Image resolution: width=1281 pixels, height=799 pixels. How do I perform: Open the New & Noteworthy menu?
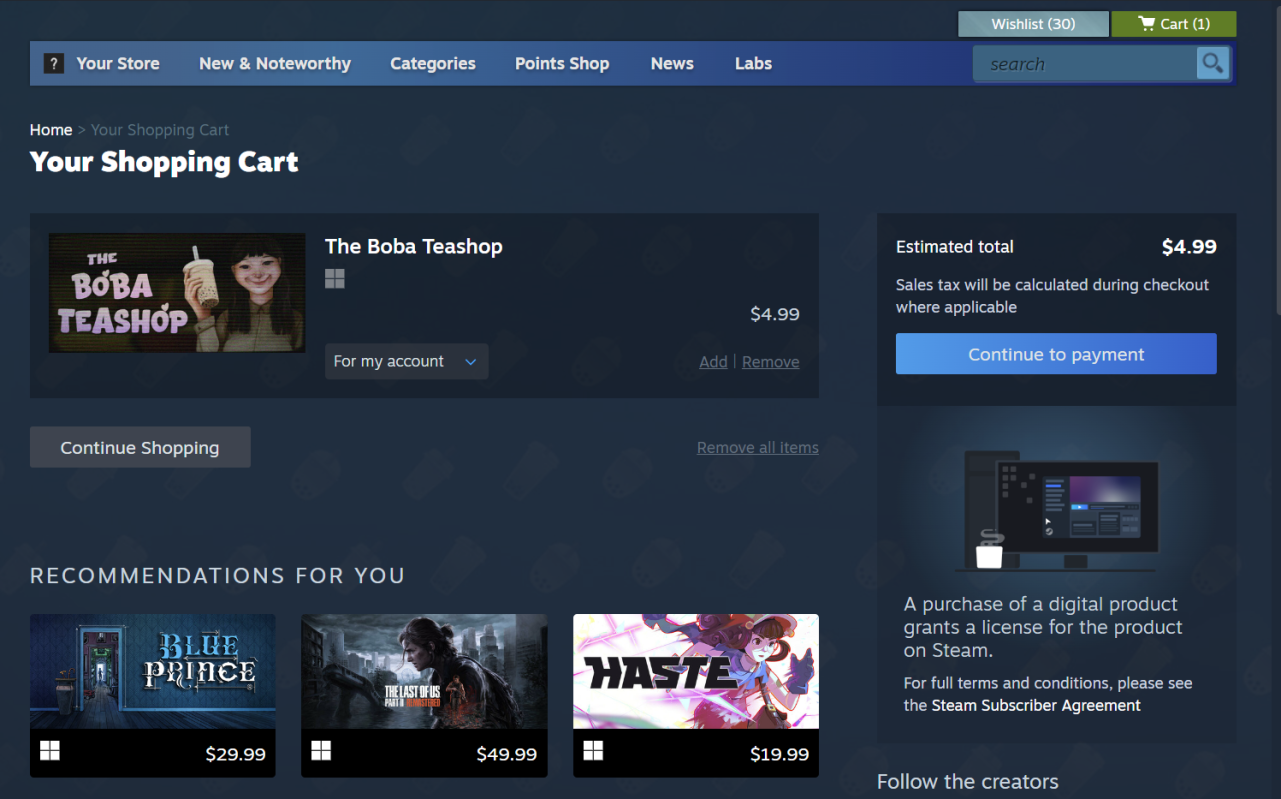(x=275, y=64)
